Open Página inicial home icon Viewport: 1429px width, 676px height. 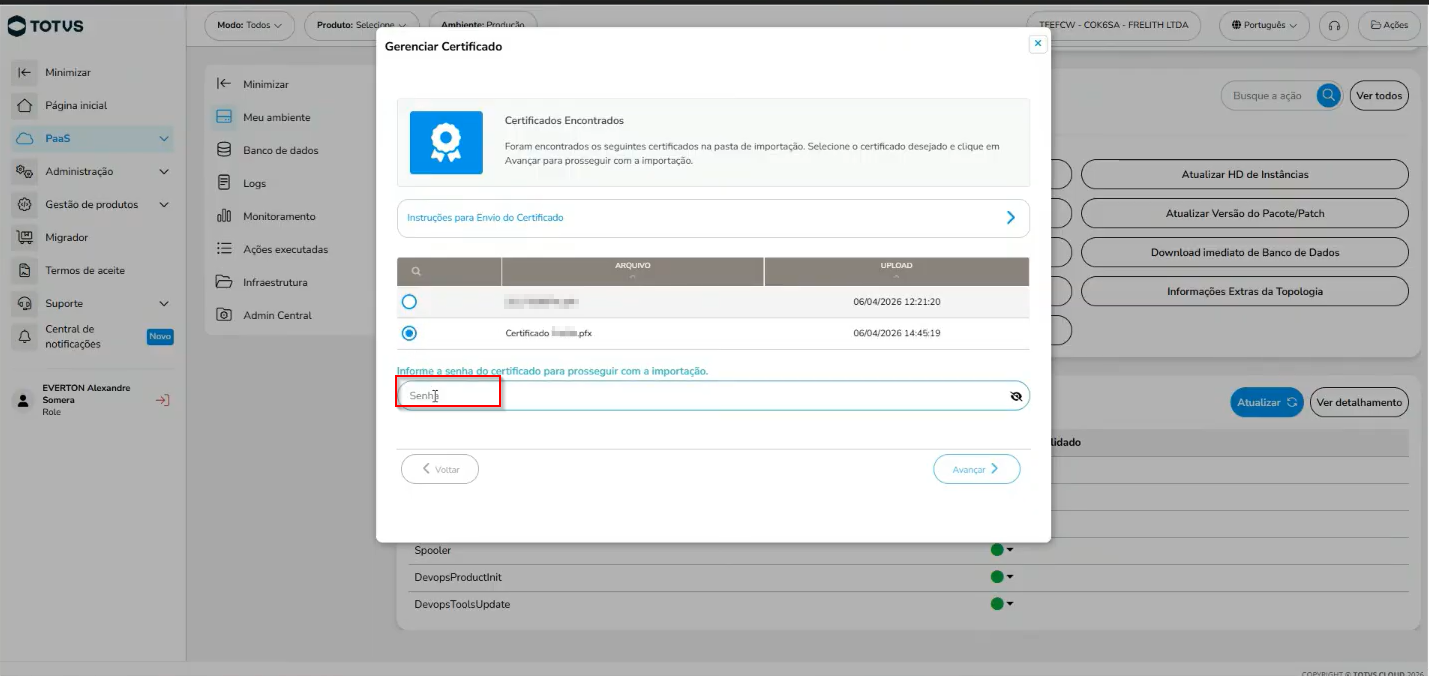pos(25,106)
